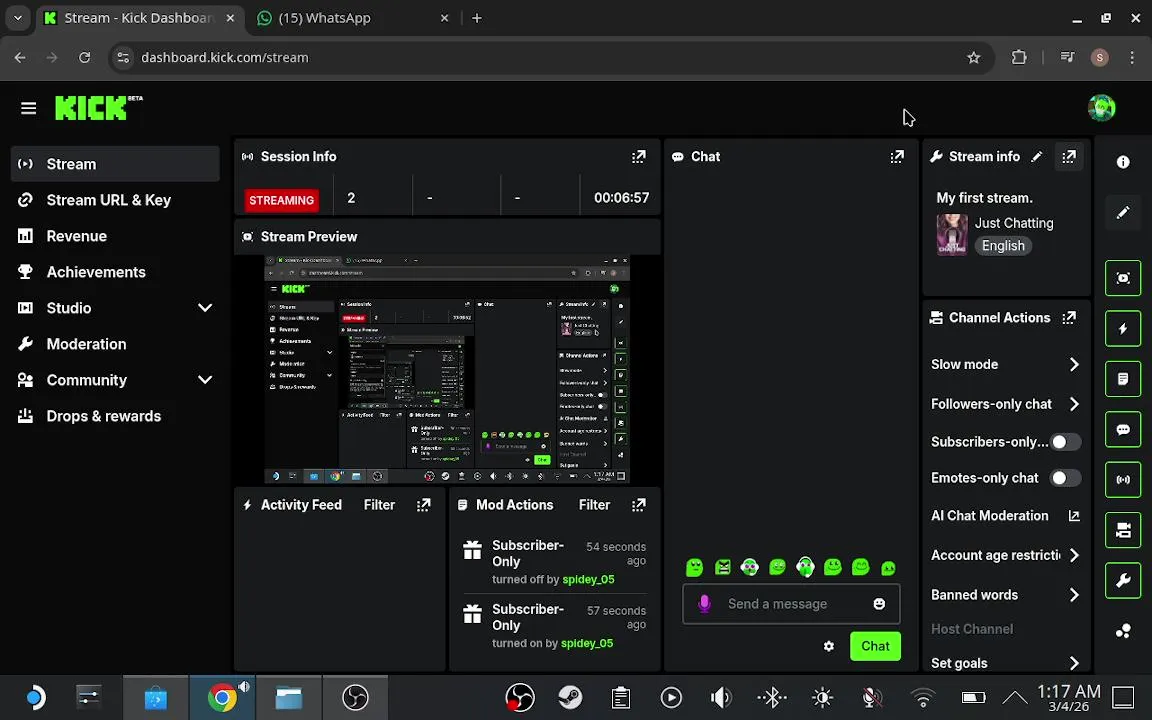Screen dimensions: 1152x720
Task: Select Stream in the left navigation
Action: tap(115, 164)
